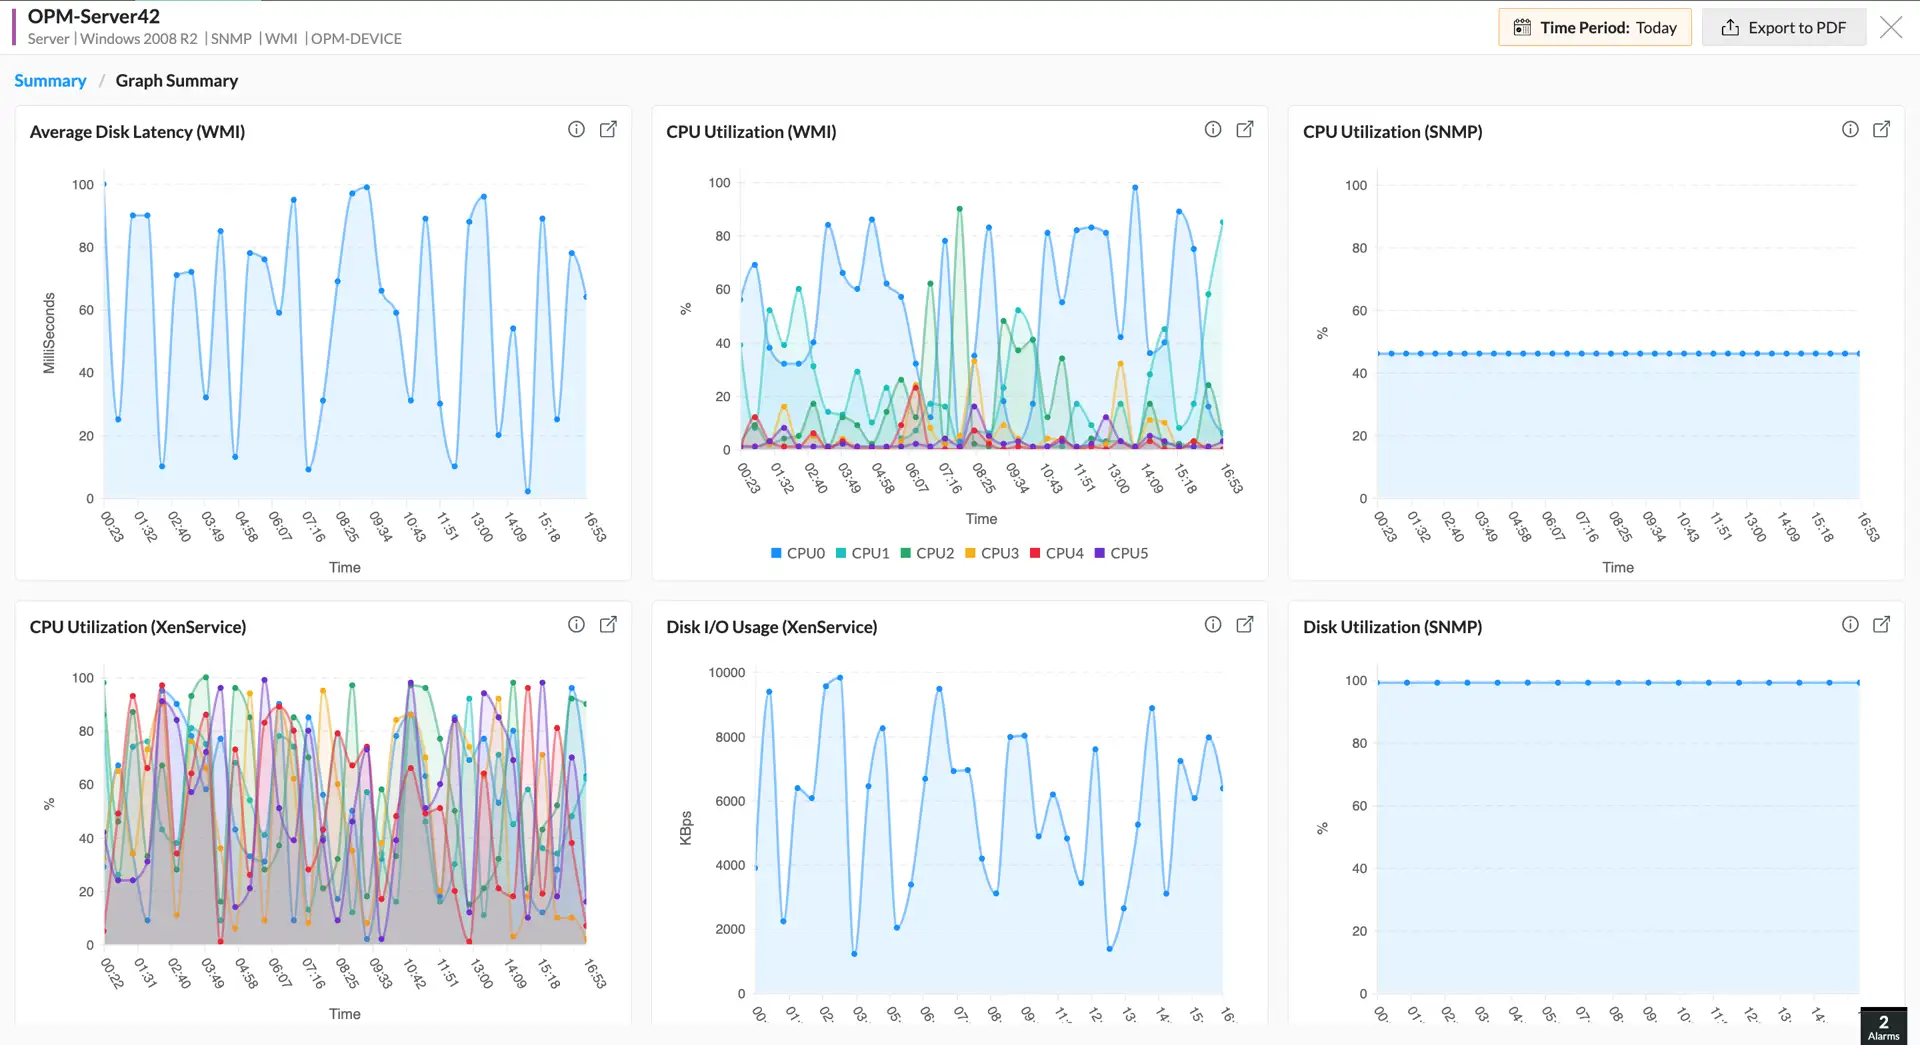Pop out Average Disk Latency (WMI) graph
Image resolution: width=1920 pixels, height=1045 pixels.
[608, 129]
